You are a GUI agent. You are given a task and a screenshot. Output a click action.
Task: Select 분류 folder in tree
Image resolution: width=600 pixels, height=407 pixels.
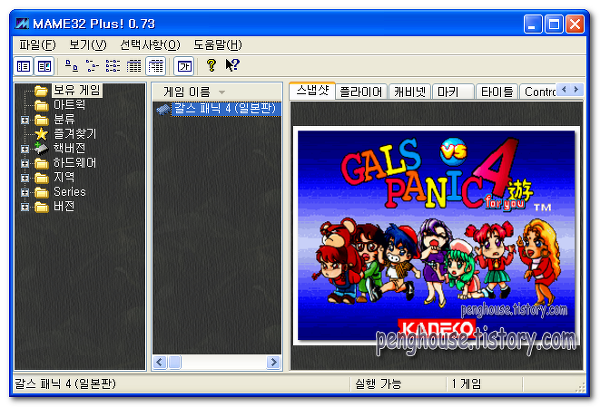(64, 119)
